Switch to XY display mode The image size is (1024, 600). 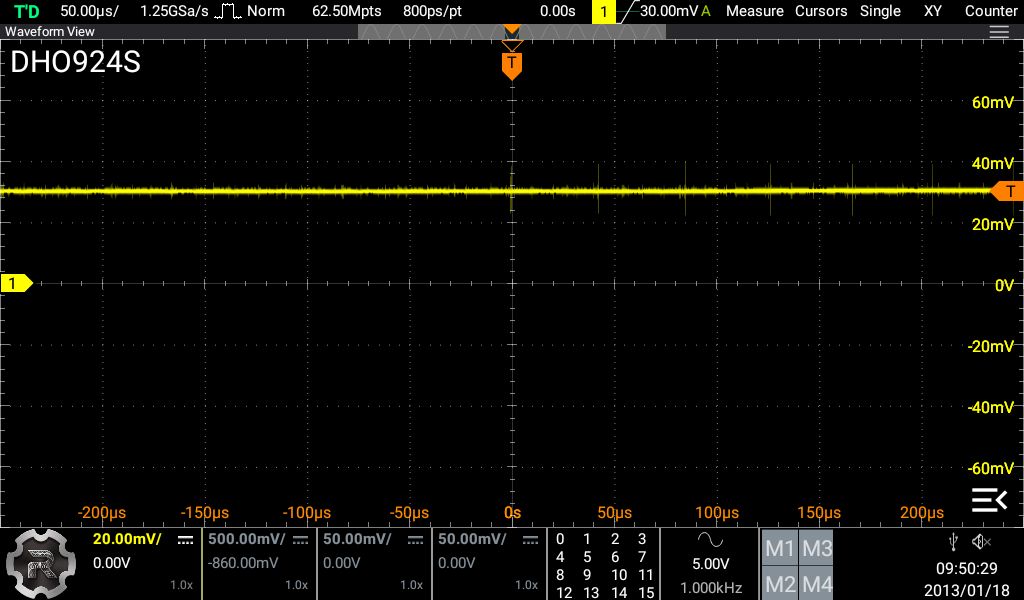click(x=931, y=11)
